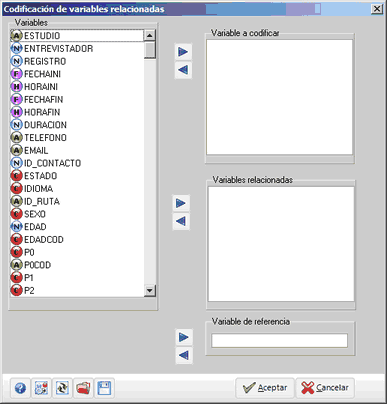Remove variable from 'Variable a codificar' with left arrow
The width and height of the screenshot is (387, 404).
click(x=183, y=70)
